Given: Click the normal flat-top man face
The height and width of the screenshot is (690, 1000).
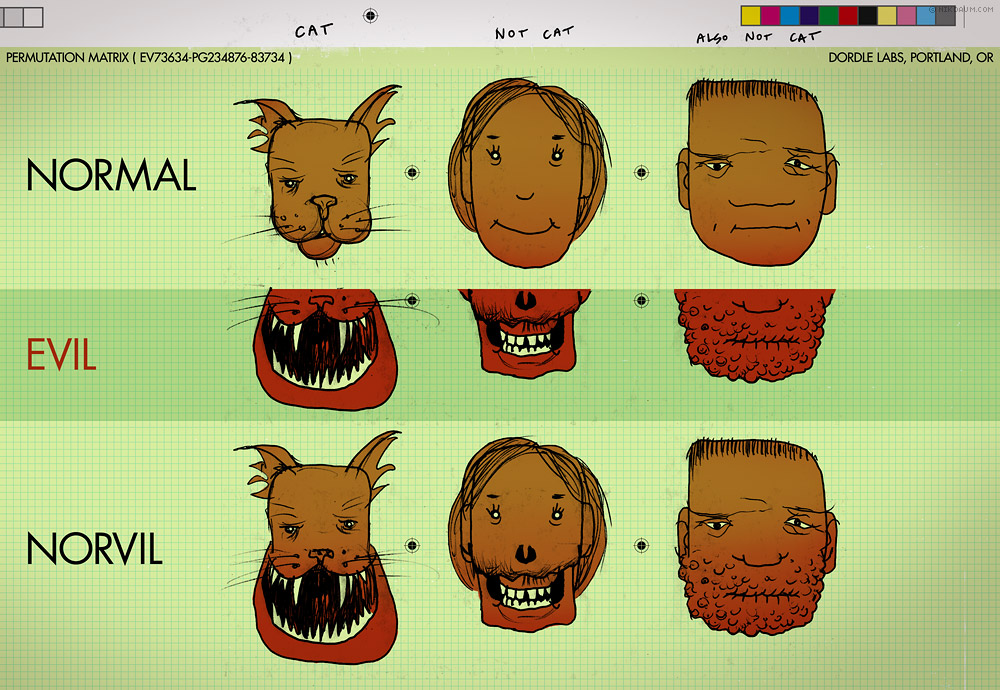Looking at the screenshot, I should tap(757, 175).
